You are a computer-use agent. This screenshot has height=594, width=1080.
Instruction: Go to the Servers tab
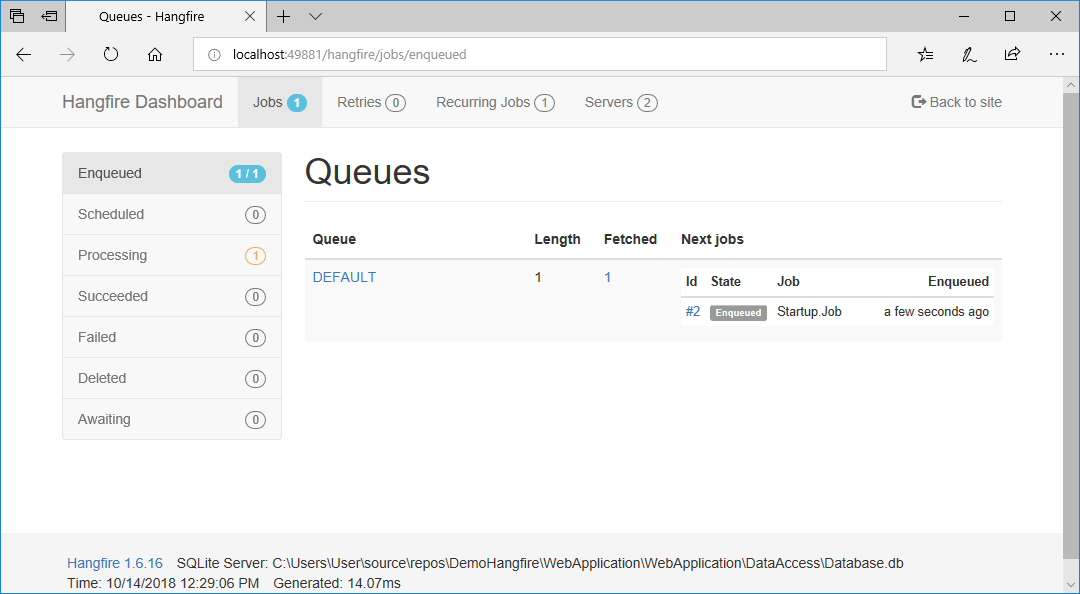pyautogui.click(x=621, y=103)
